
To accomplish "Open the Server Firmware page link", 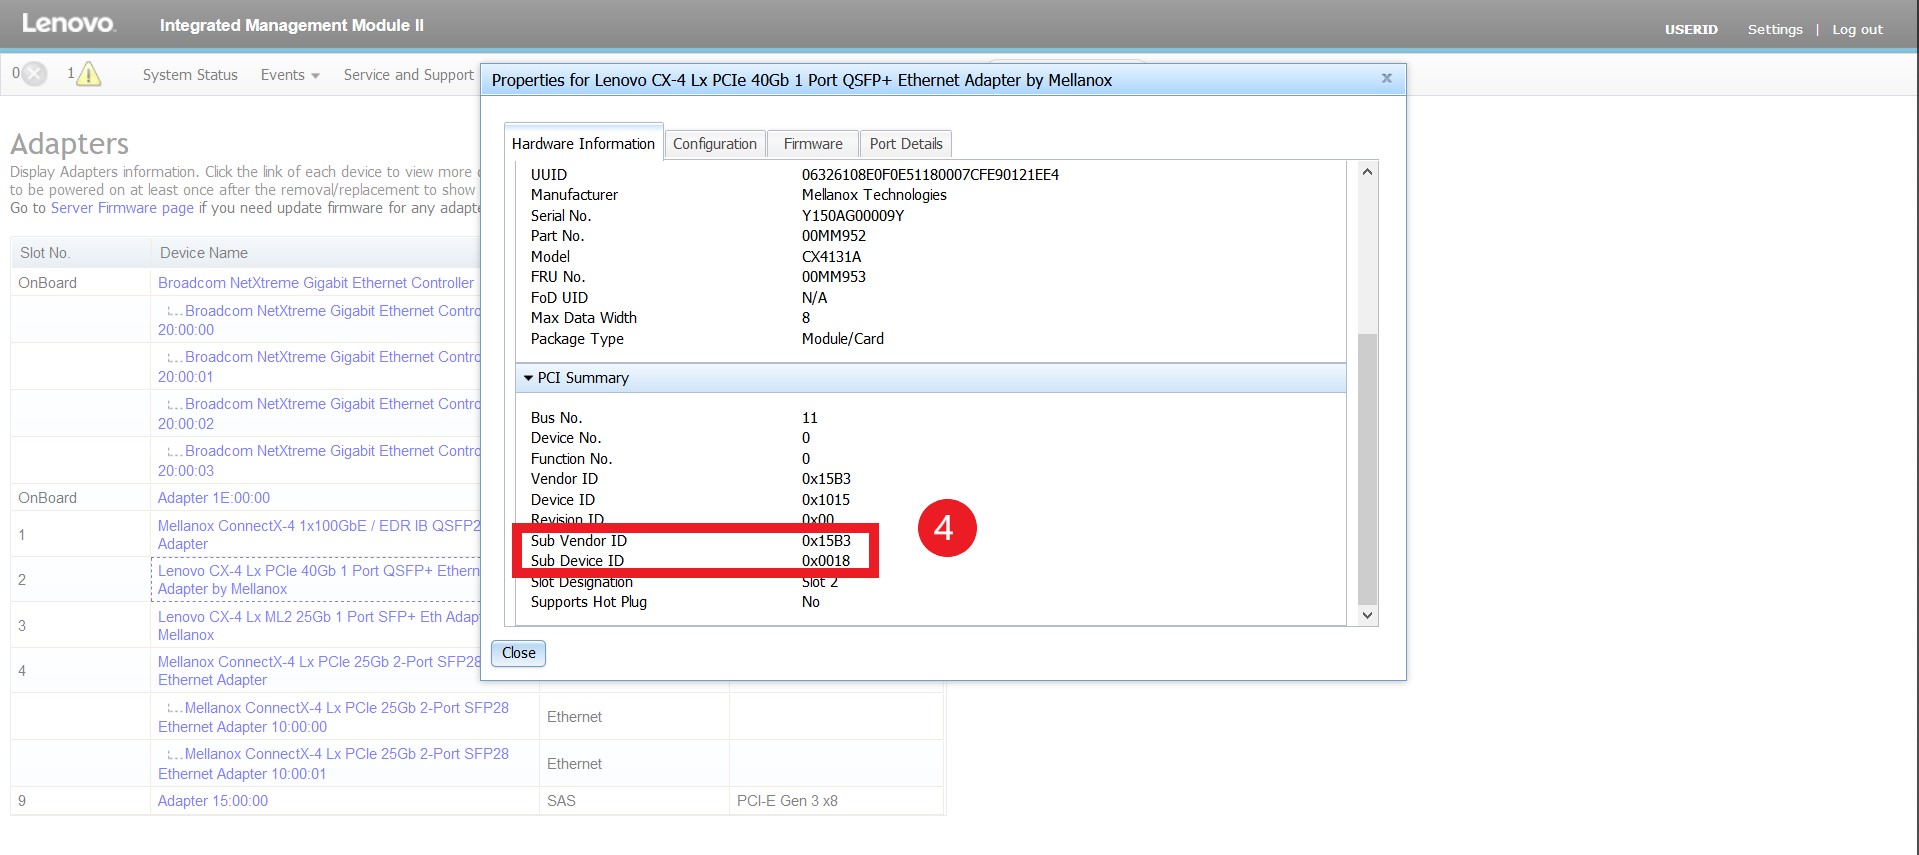I will (122, 208).
